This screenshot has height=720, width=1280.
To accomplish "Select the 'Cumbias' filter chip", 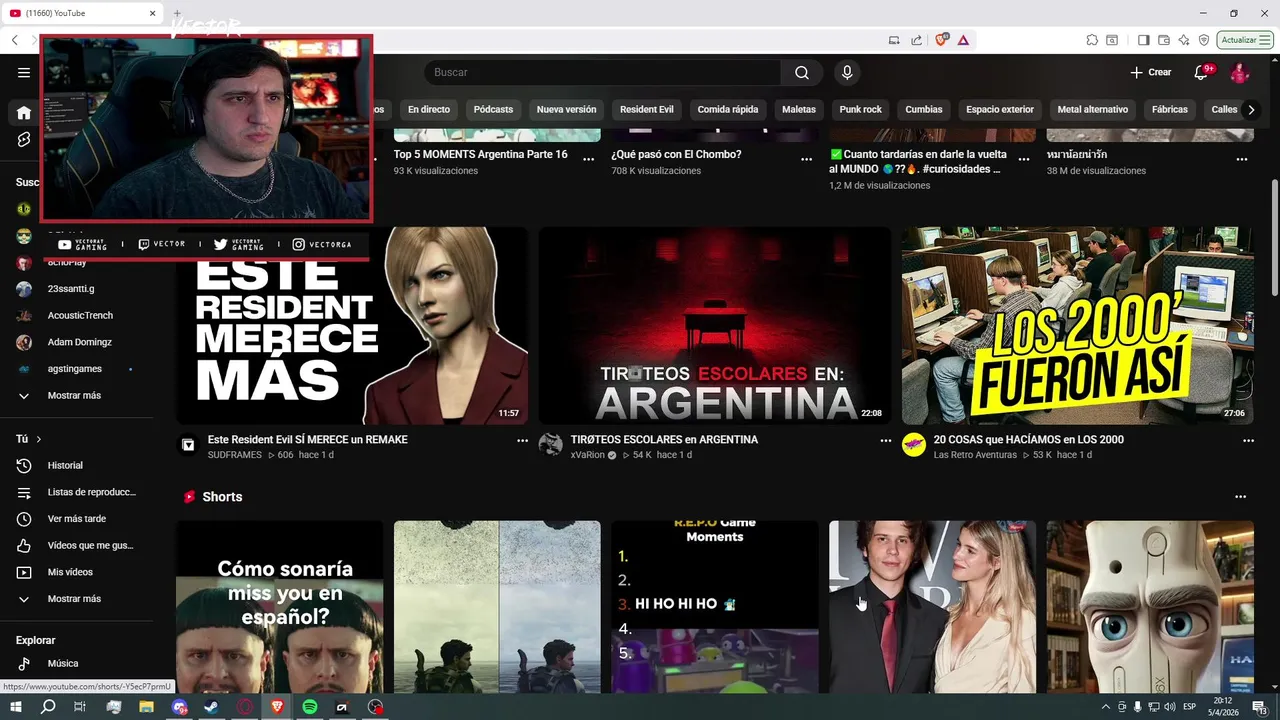I will [x=924, y=109].
